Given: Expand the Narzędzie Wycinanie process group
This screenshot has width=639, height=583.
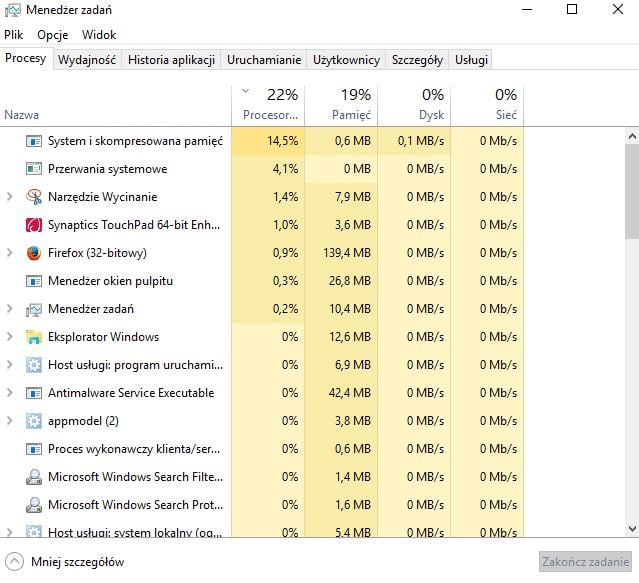Looking at the screenshot, I should point(10,197).
